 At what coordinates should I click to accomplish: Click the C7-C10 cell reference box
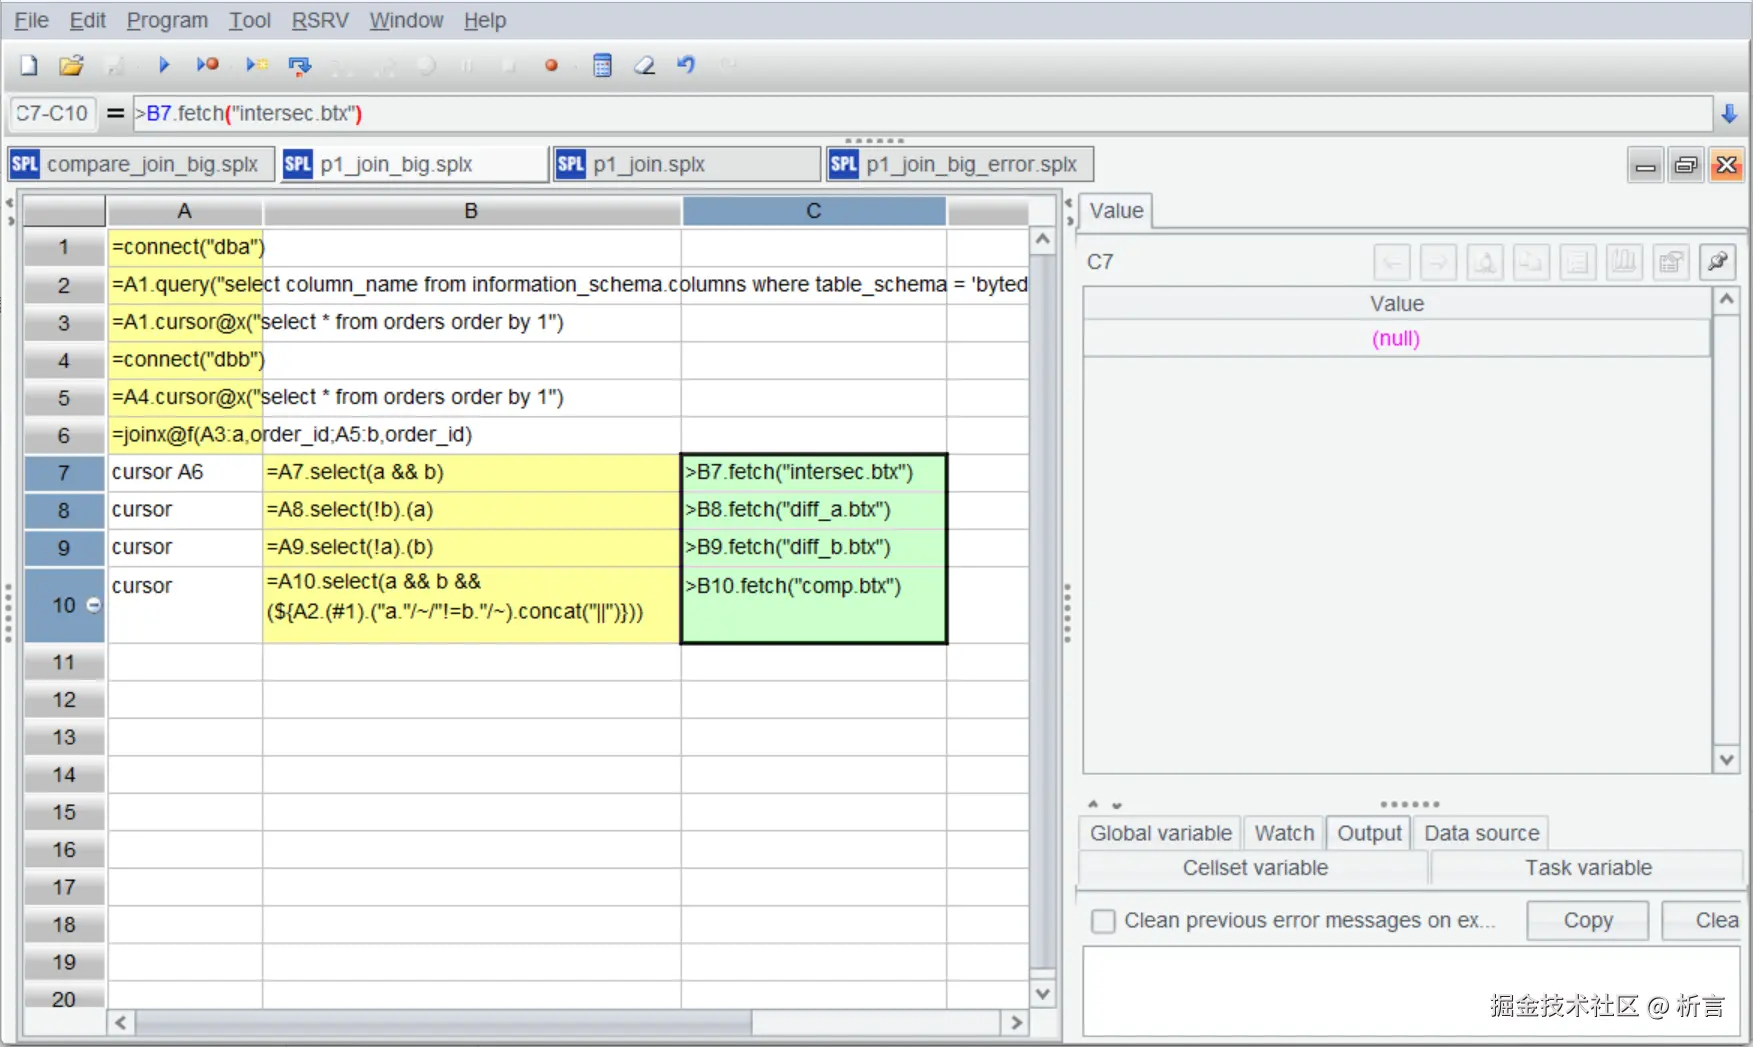(52, 113)
